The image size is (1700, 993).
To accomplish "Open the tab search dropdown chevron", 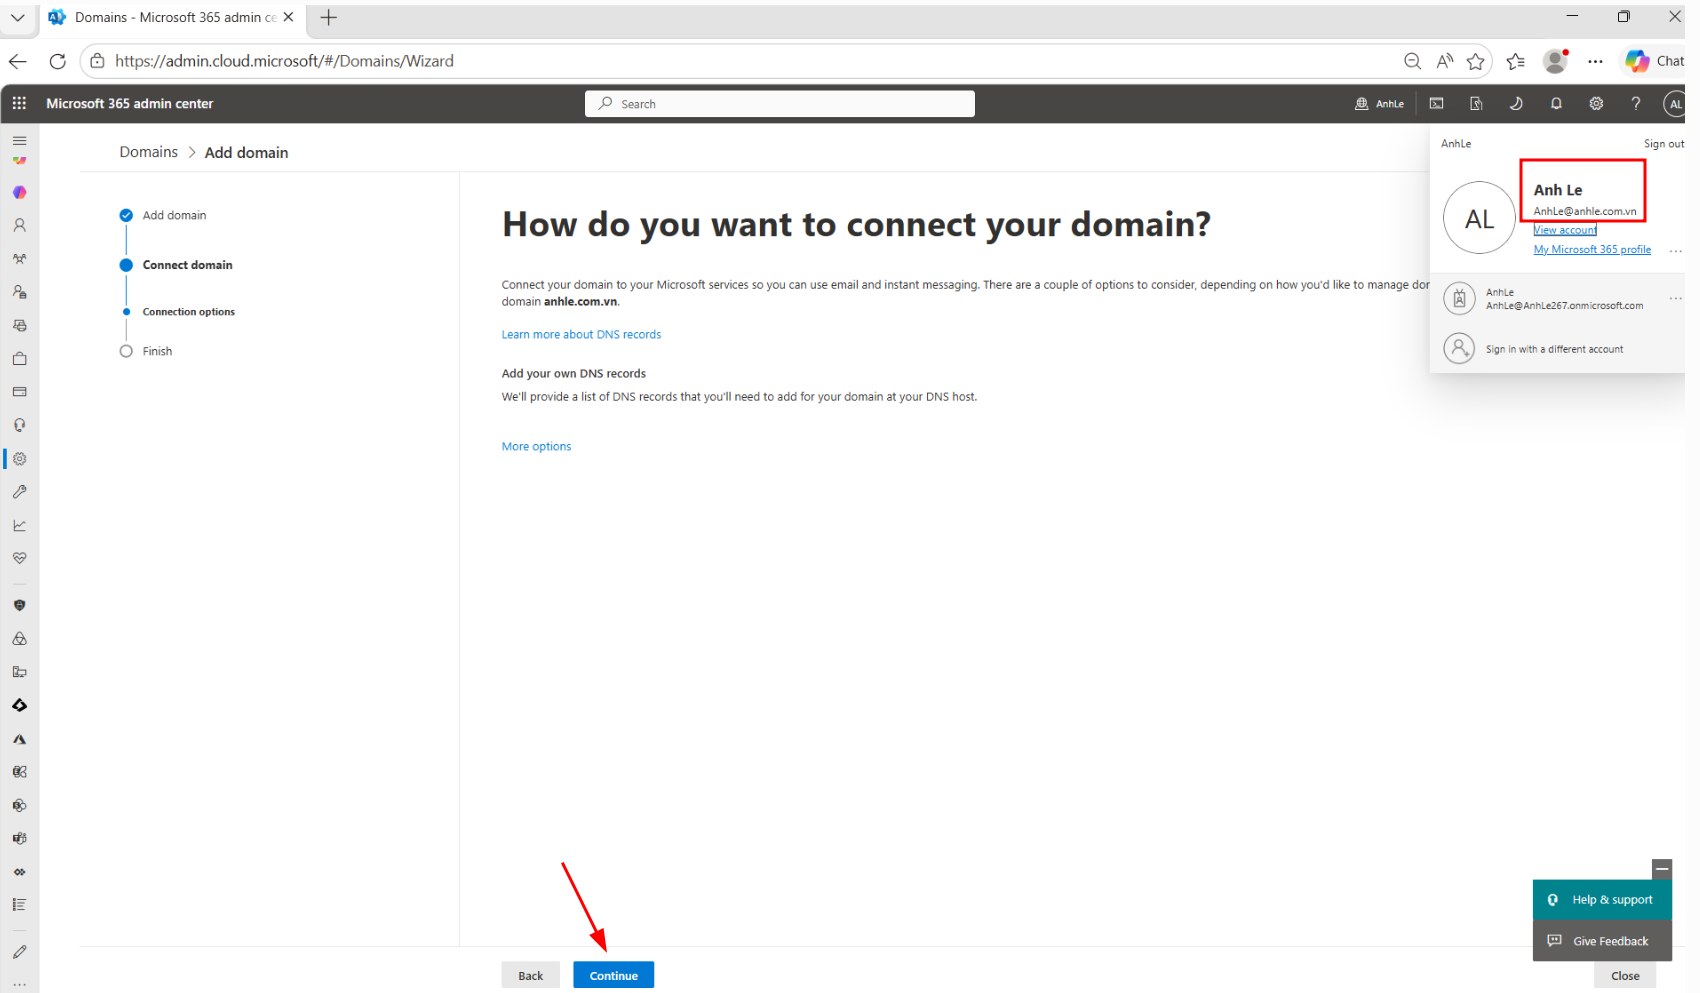I will (x=17, y=17).
